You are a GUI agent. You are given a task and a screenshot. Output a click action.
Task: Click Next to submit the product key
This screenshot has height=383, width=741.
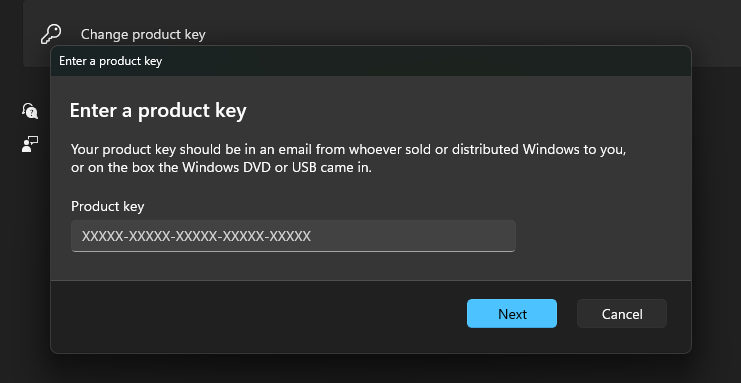pos(512,313)
